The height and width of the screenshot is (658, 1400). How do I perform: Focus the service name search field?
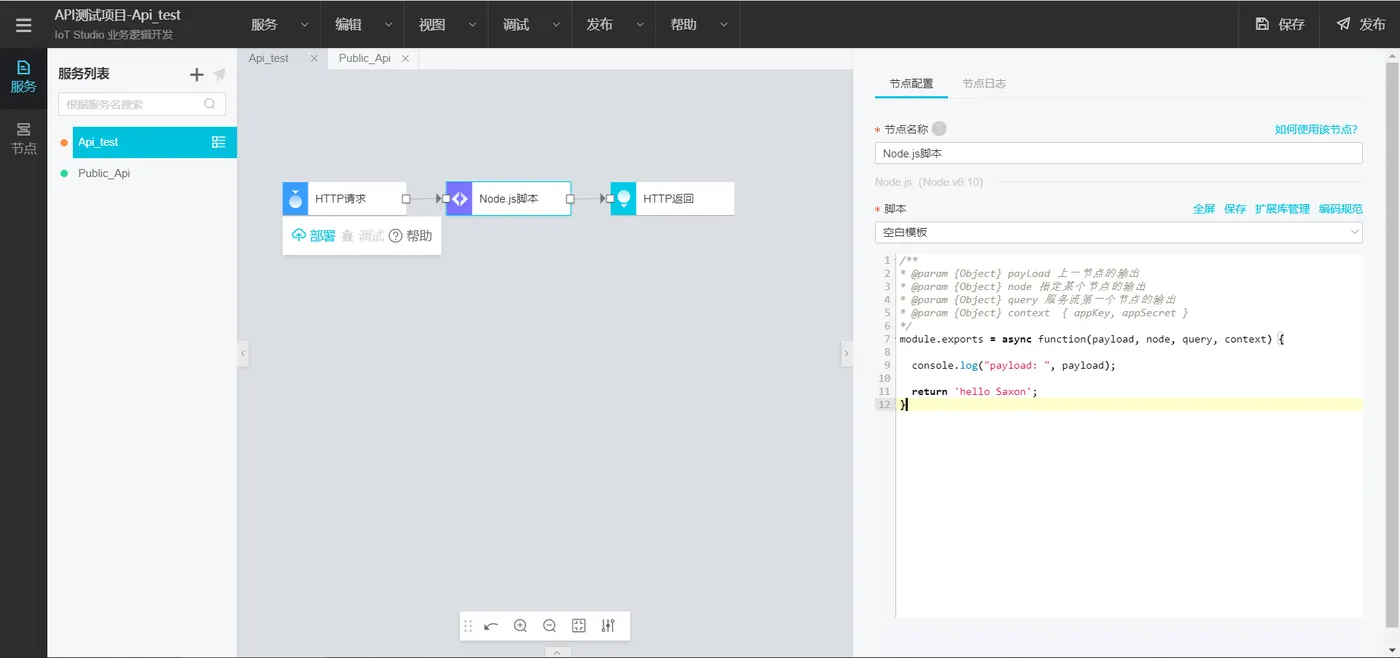(x=142, y=104)
